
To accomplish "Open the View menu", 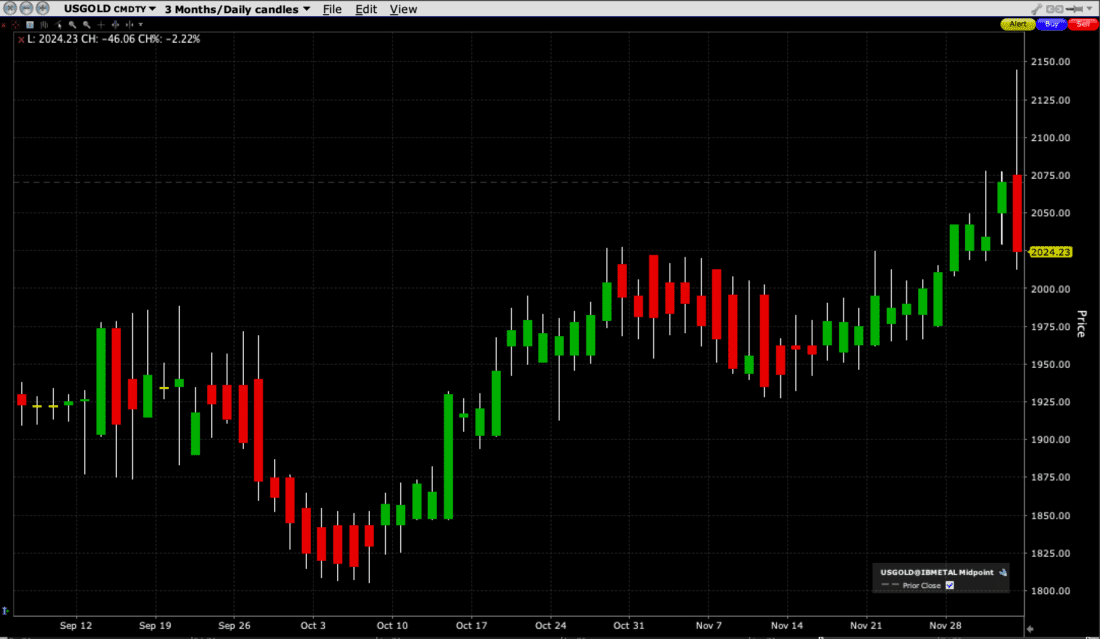I will (403, 9).
